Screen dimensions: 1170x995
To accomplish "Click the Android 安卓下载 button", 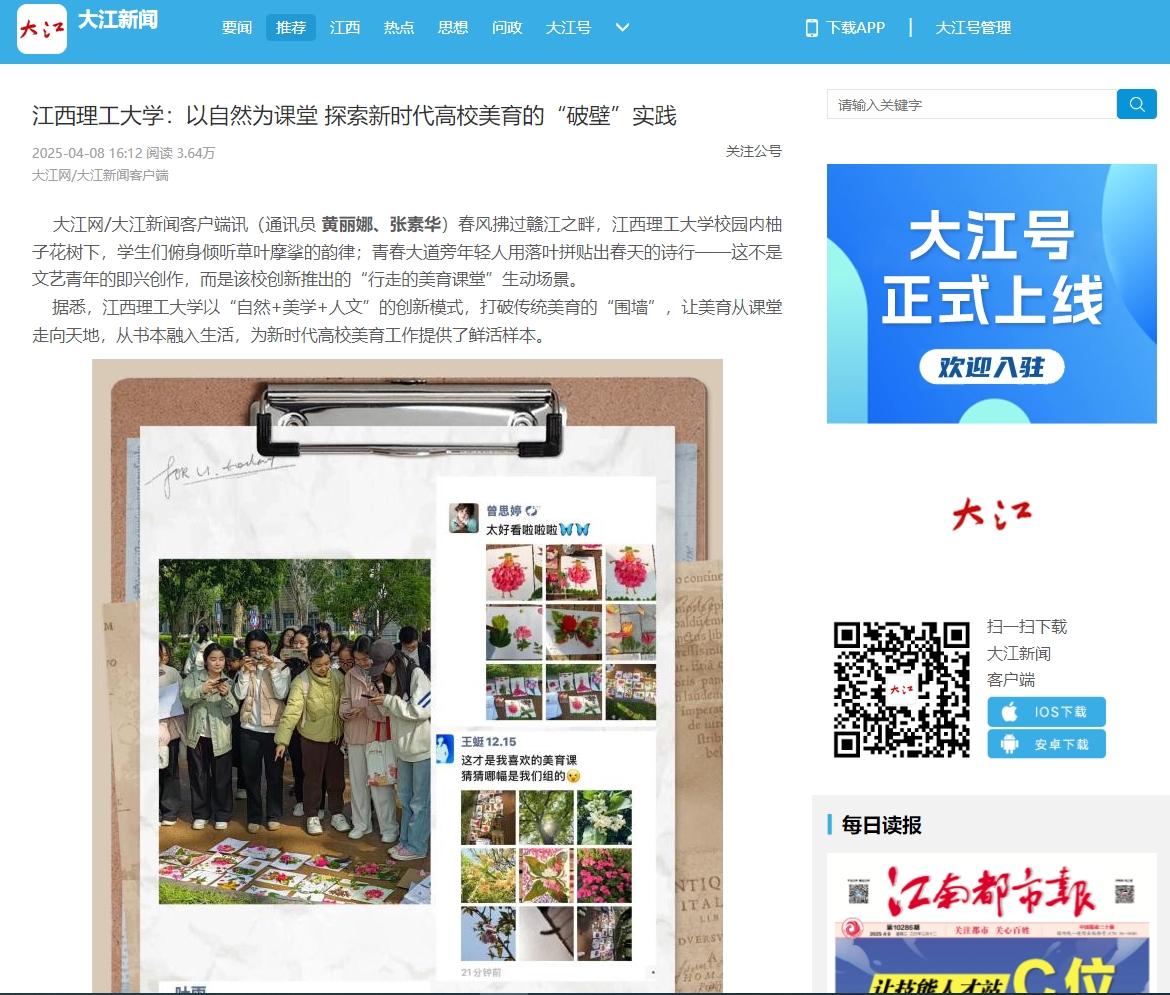I will (x=1046, y=744).
